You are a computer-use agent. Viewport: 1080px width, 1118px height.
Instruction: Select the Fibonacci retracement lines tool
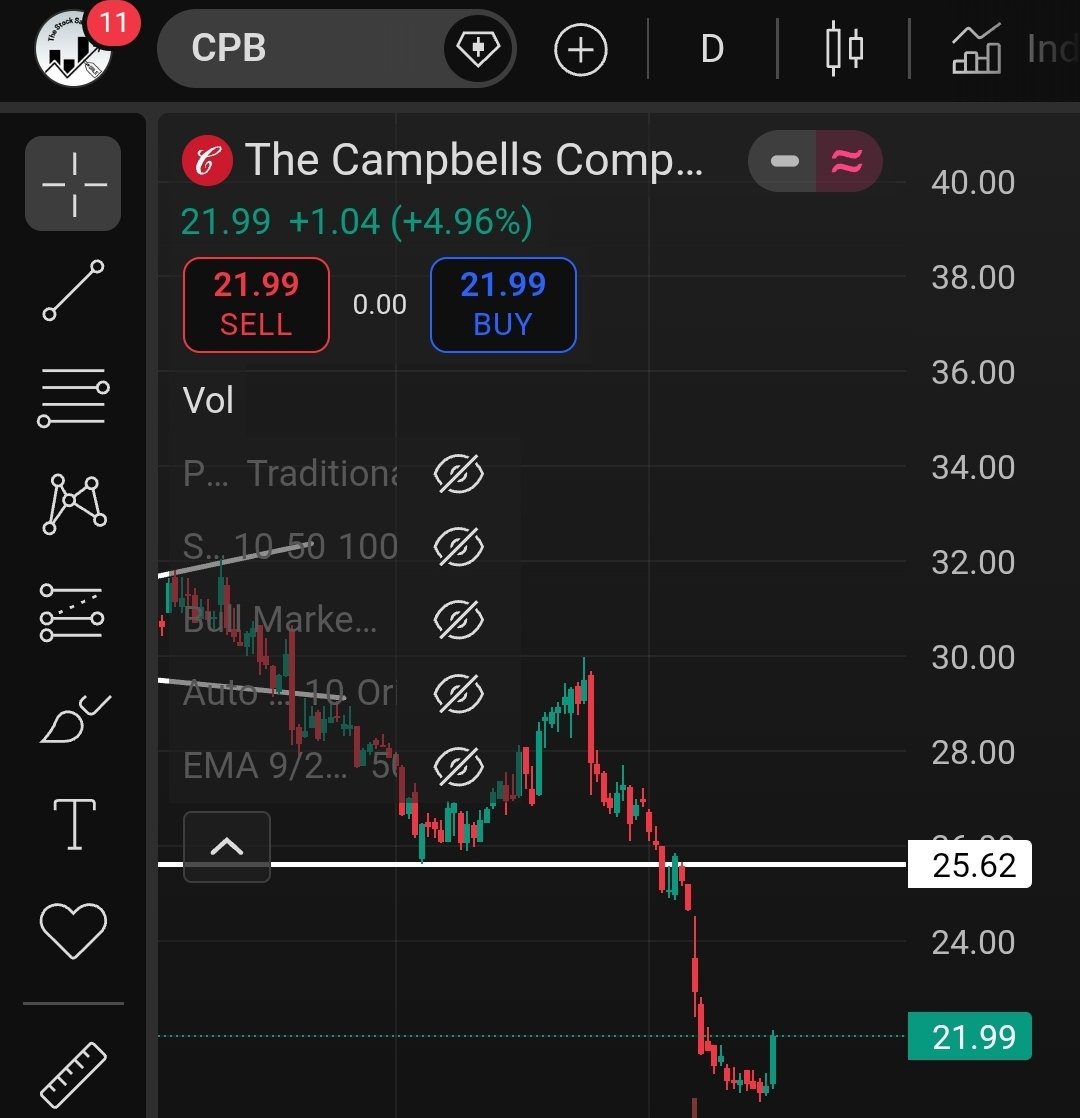pyautogui.click(x=73, y=398)
